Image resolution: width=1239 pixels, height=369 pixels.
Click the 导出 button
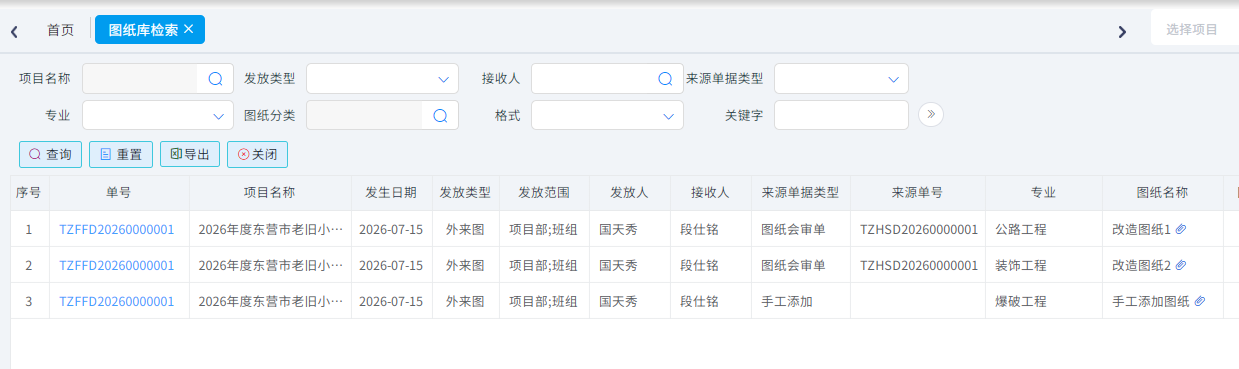190,154
